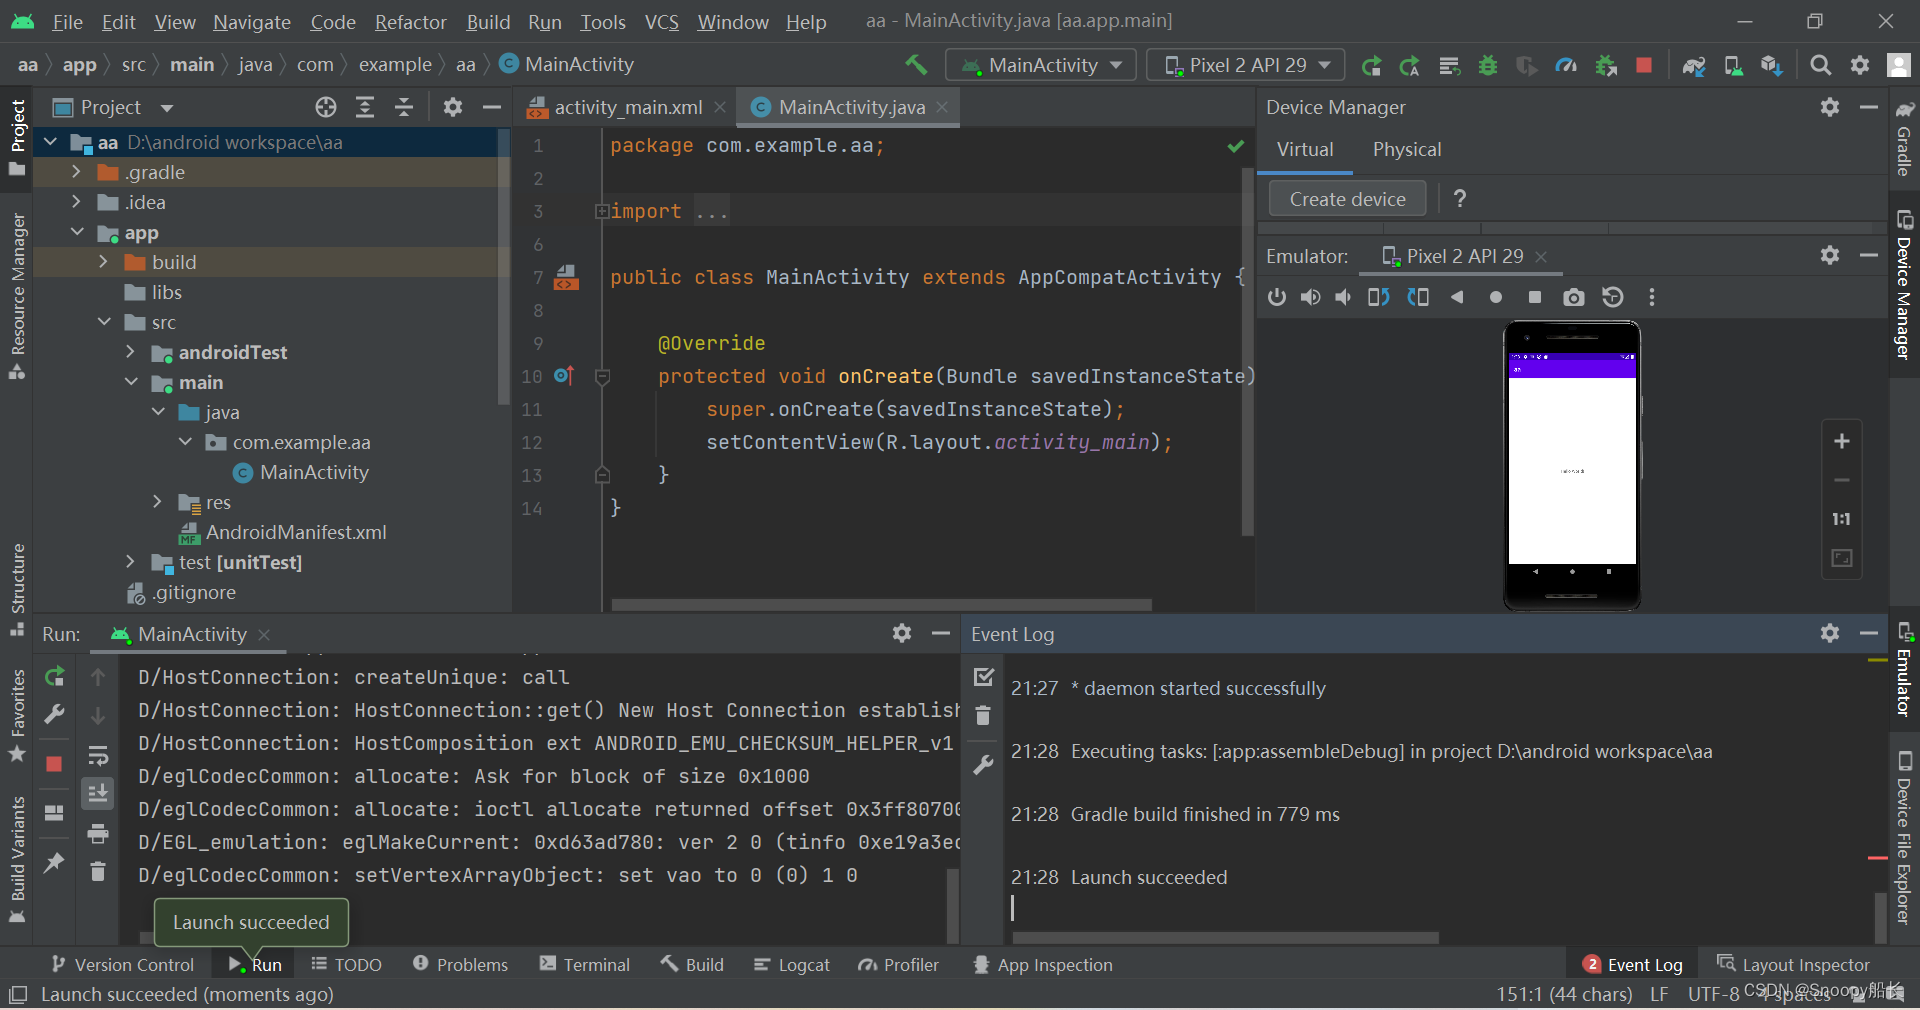Open the Search Everywhere magnifier
This screenshot has width=1920, height=1010.
1821,65
